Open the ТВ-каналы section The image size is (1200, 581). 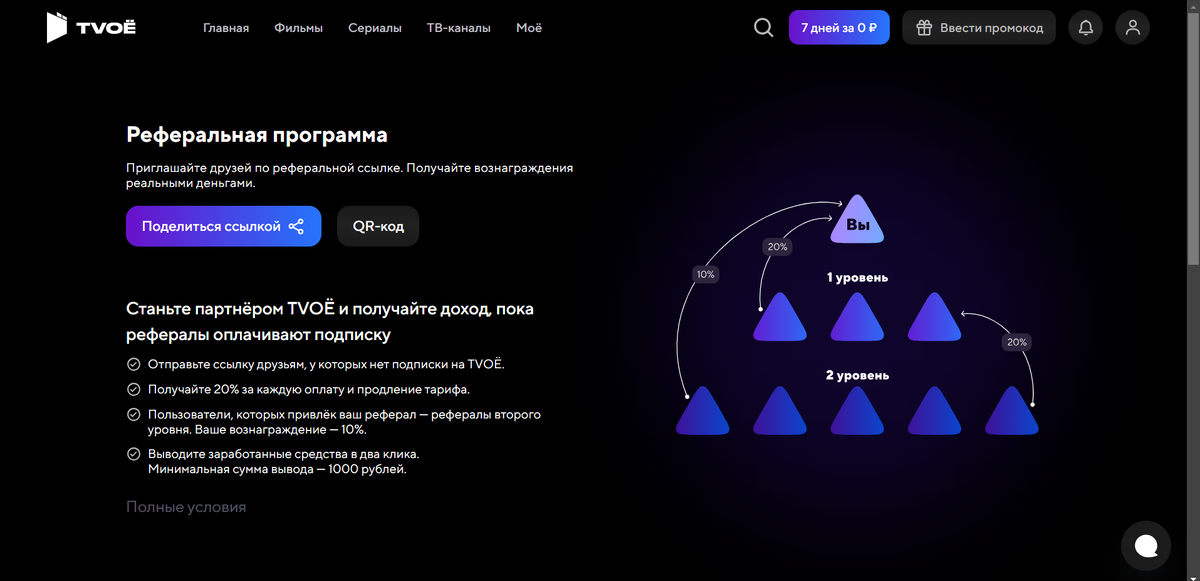point(459,27)
